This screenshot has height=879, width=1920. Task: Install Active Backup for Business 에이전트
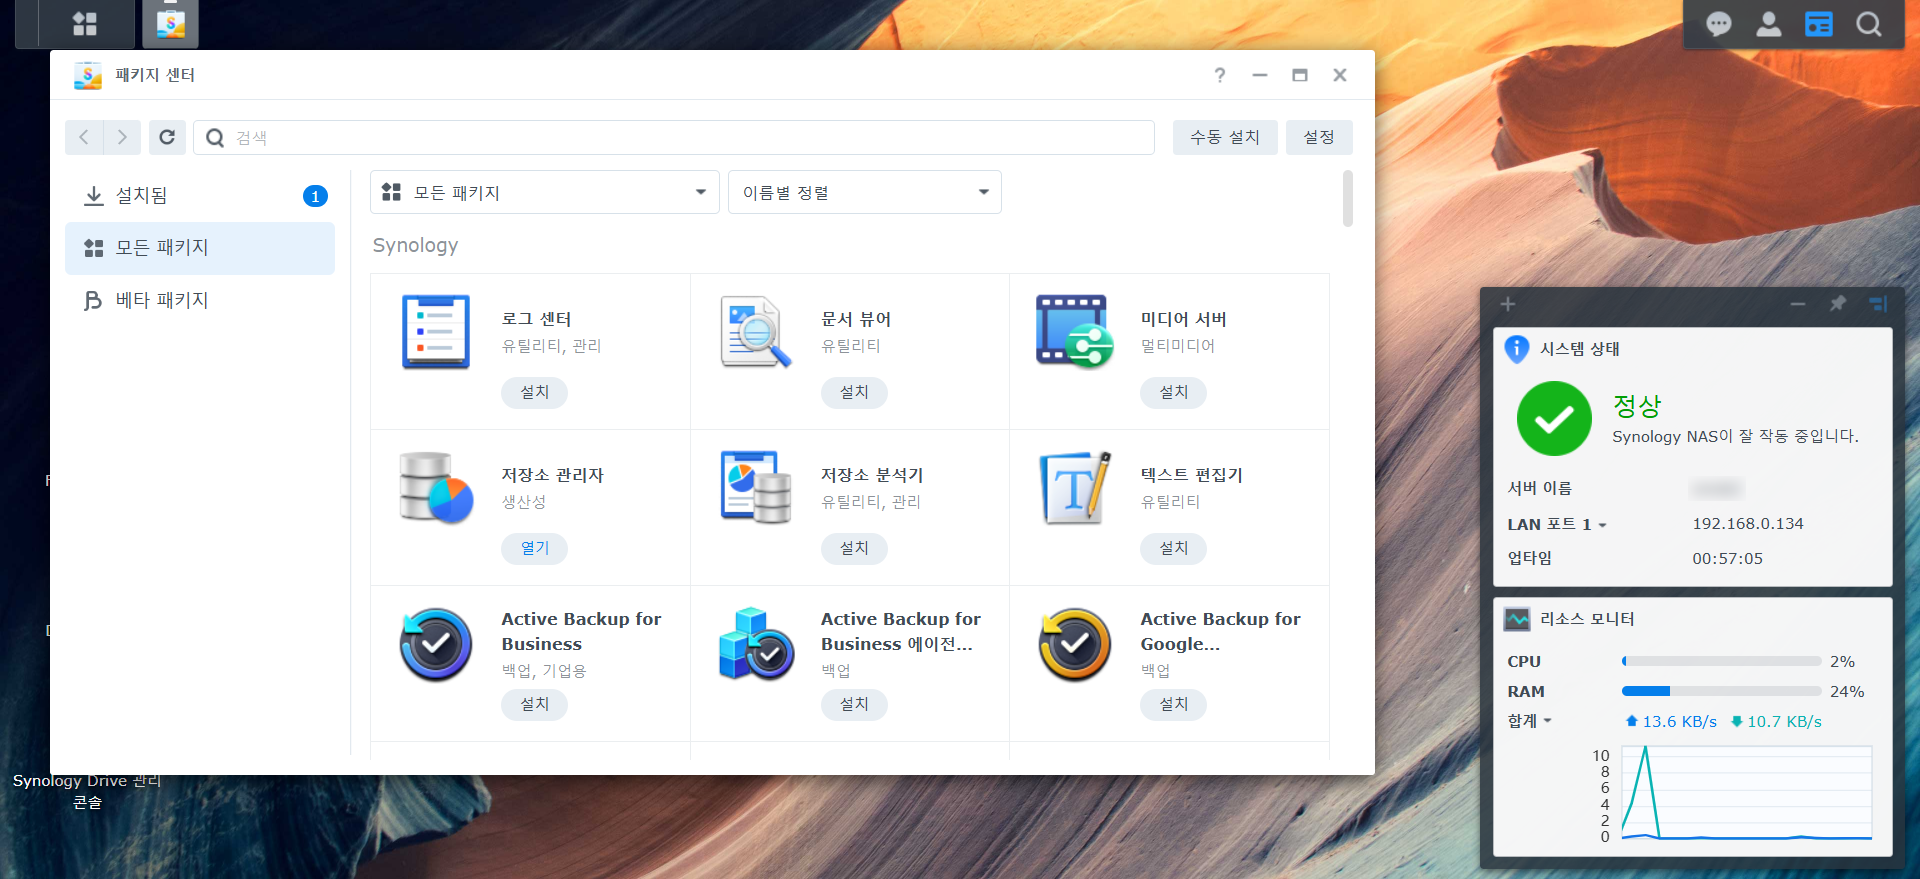854,704
